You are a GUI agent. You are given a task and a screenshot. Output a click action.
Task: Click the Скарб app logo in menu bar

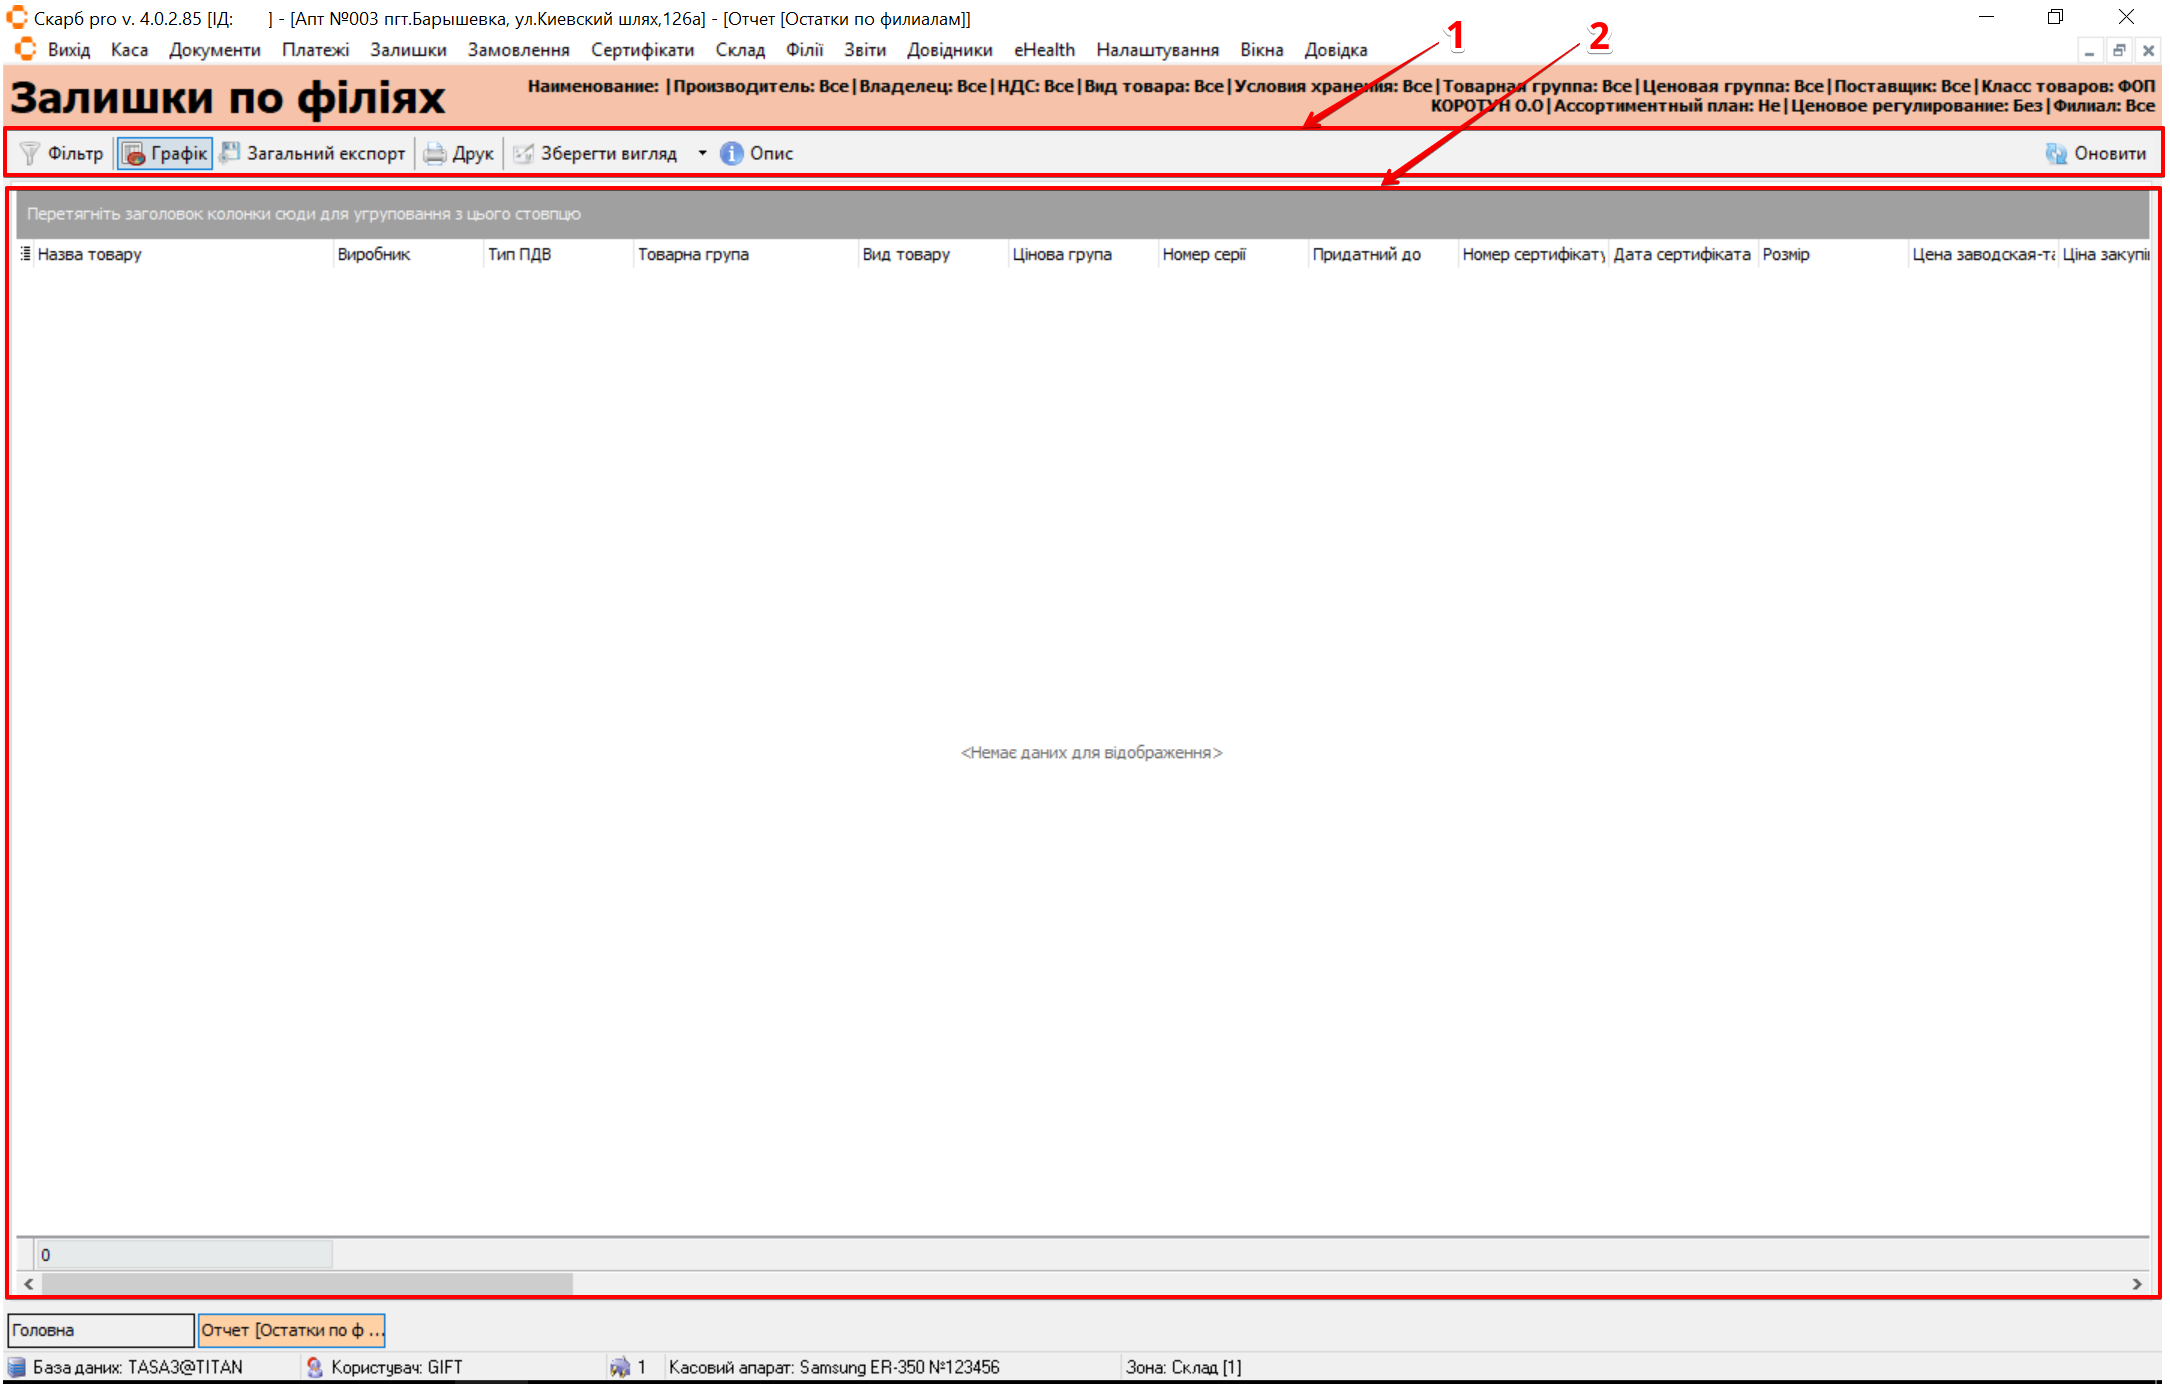pos(26,49)
